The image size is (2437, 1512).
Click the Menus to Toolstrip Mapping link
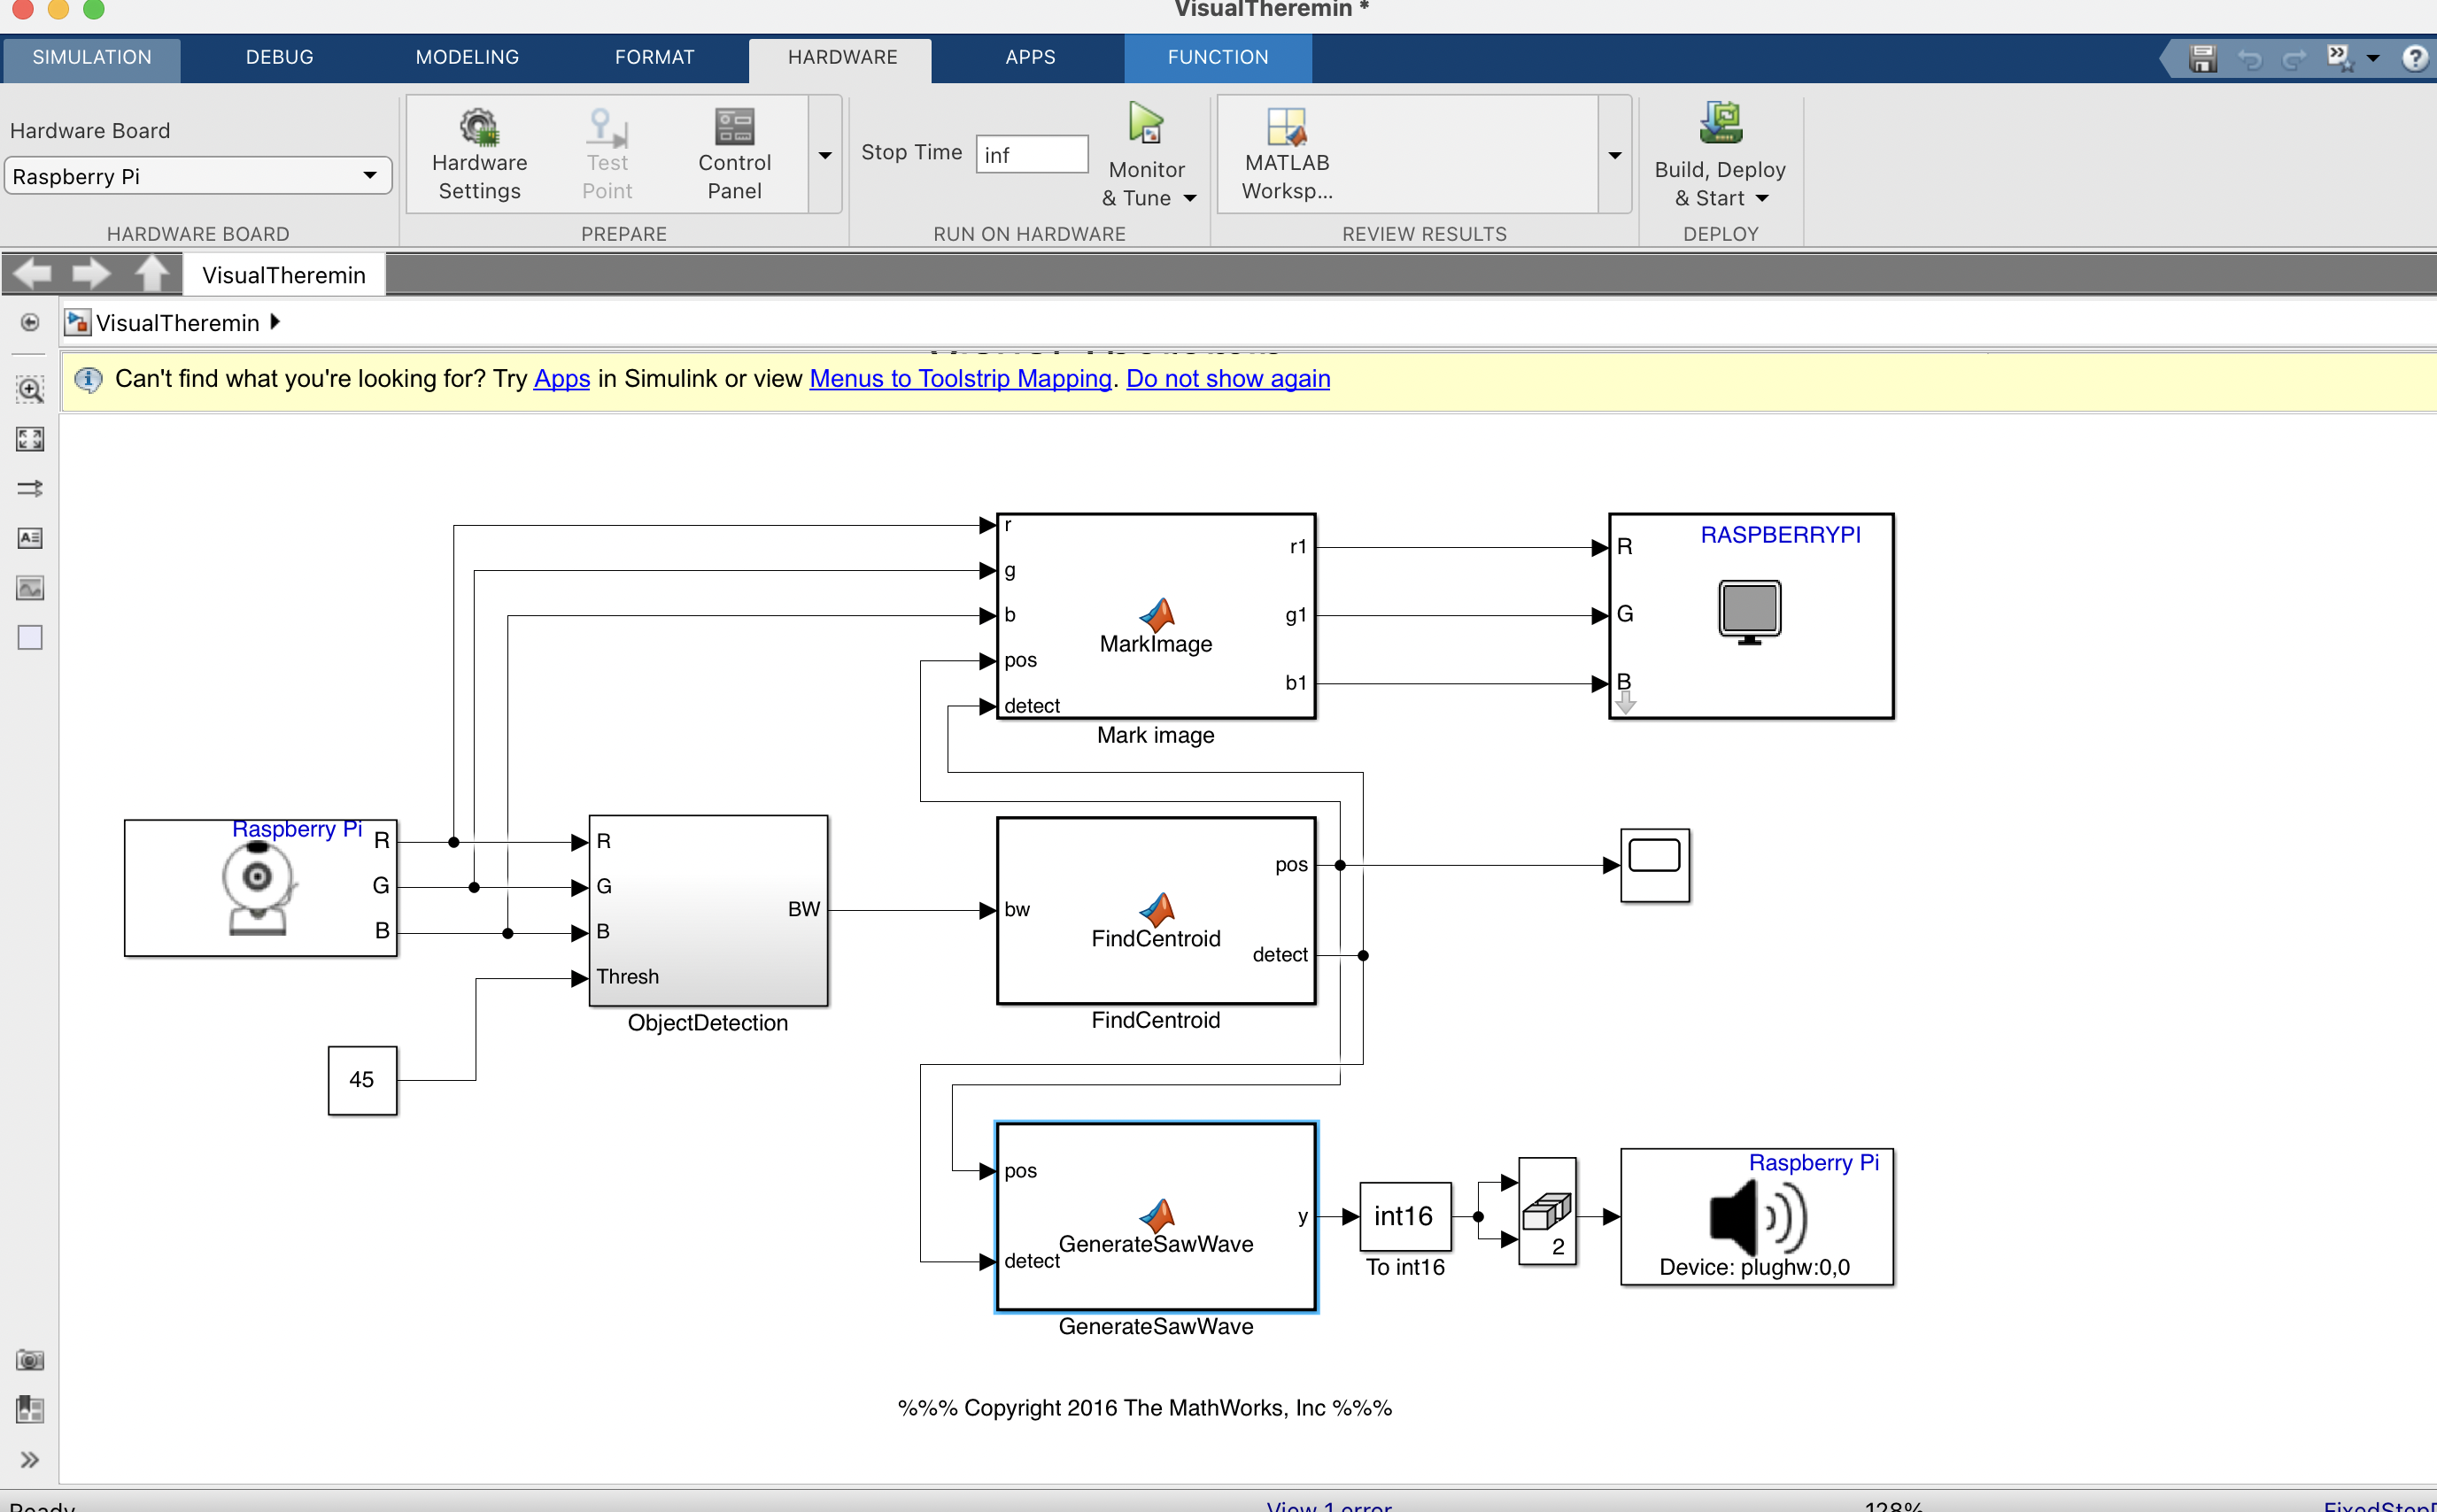[959, 379]
